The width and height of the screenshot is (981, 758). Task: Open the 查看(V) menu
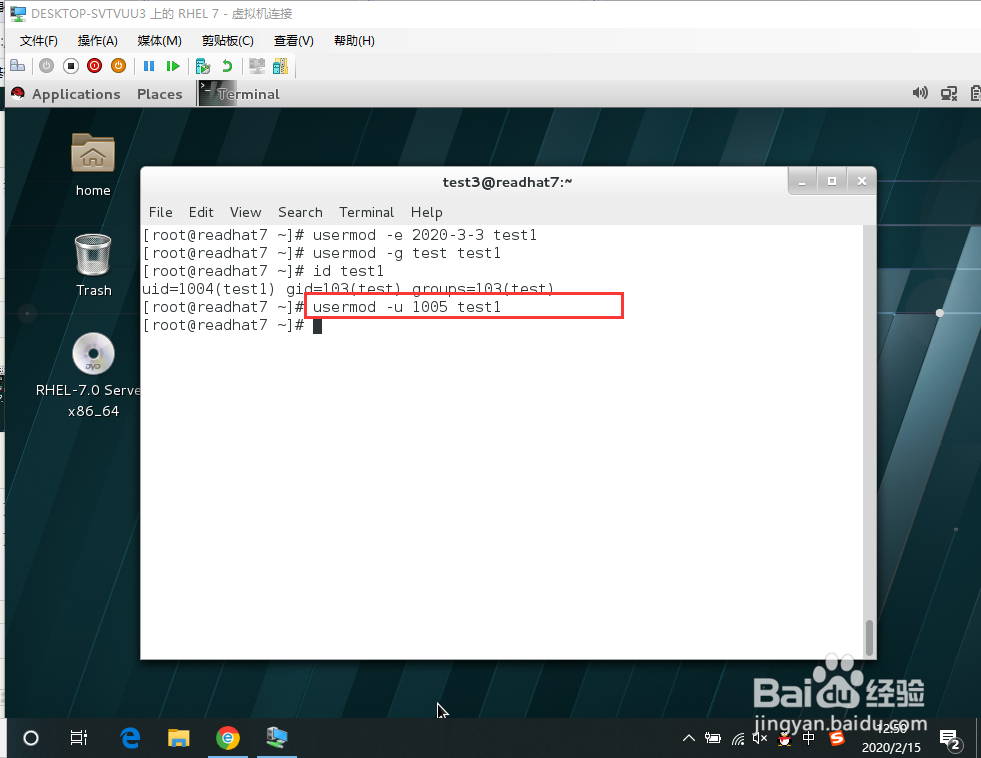293,41
